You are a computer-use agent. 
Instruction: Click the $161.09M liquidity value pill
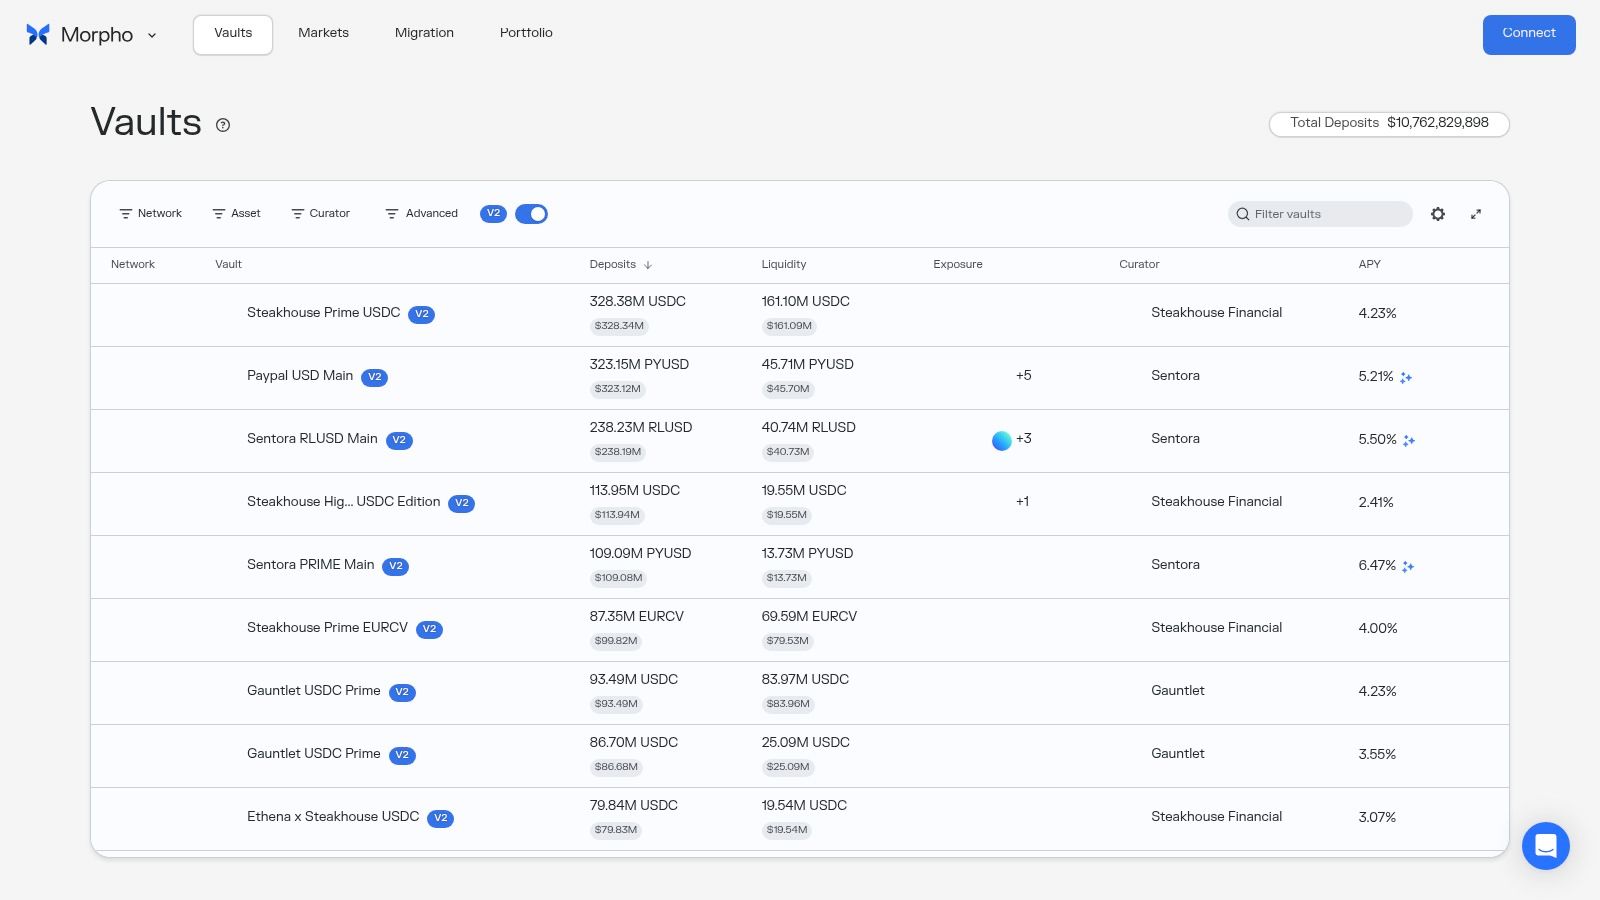coord(789,326)
